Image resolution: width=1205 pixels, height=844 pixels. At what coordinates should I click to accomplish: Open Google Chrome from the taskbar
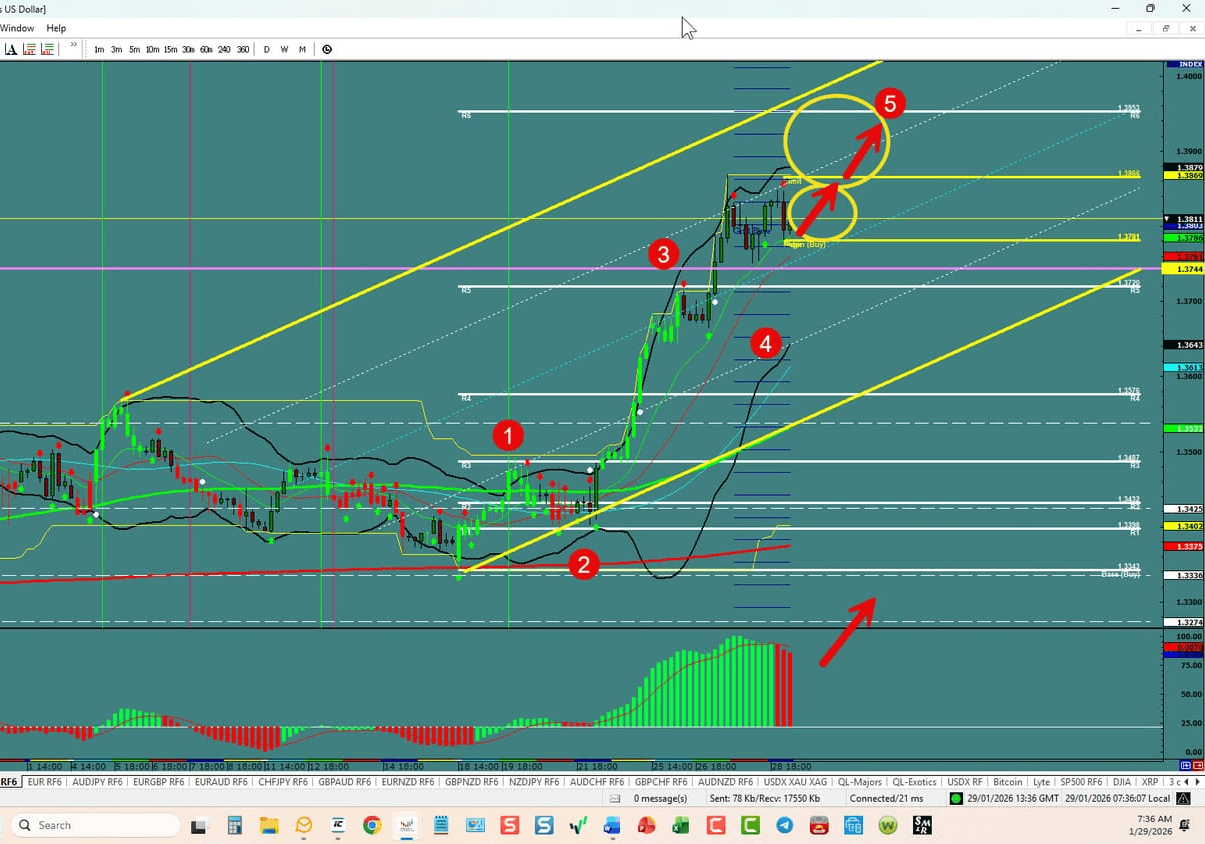point(371,825)
